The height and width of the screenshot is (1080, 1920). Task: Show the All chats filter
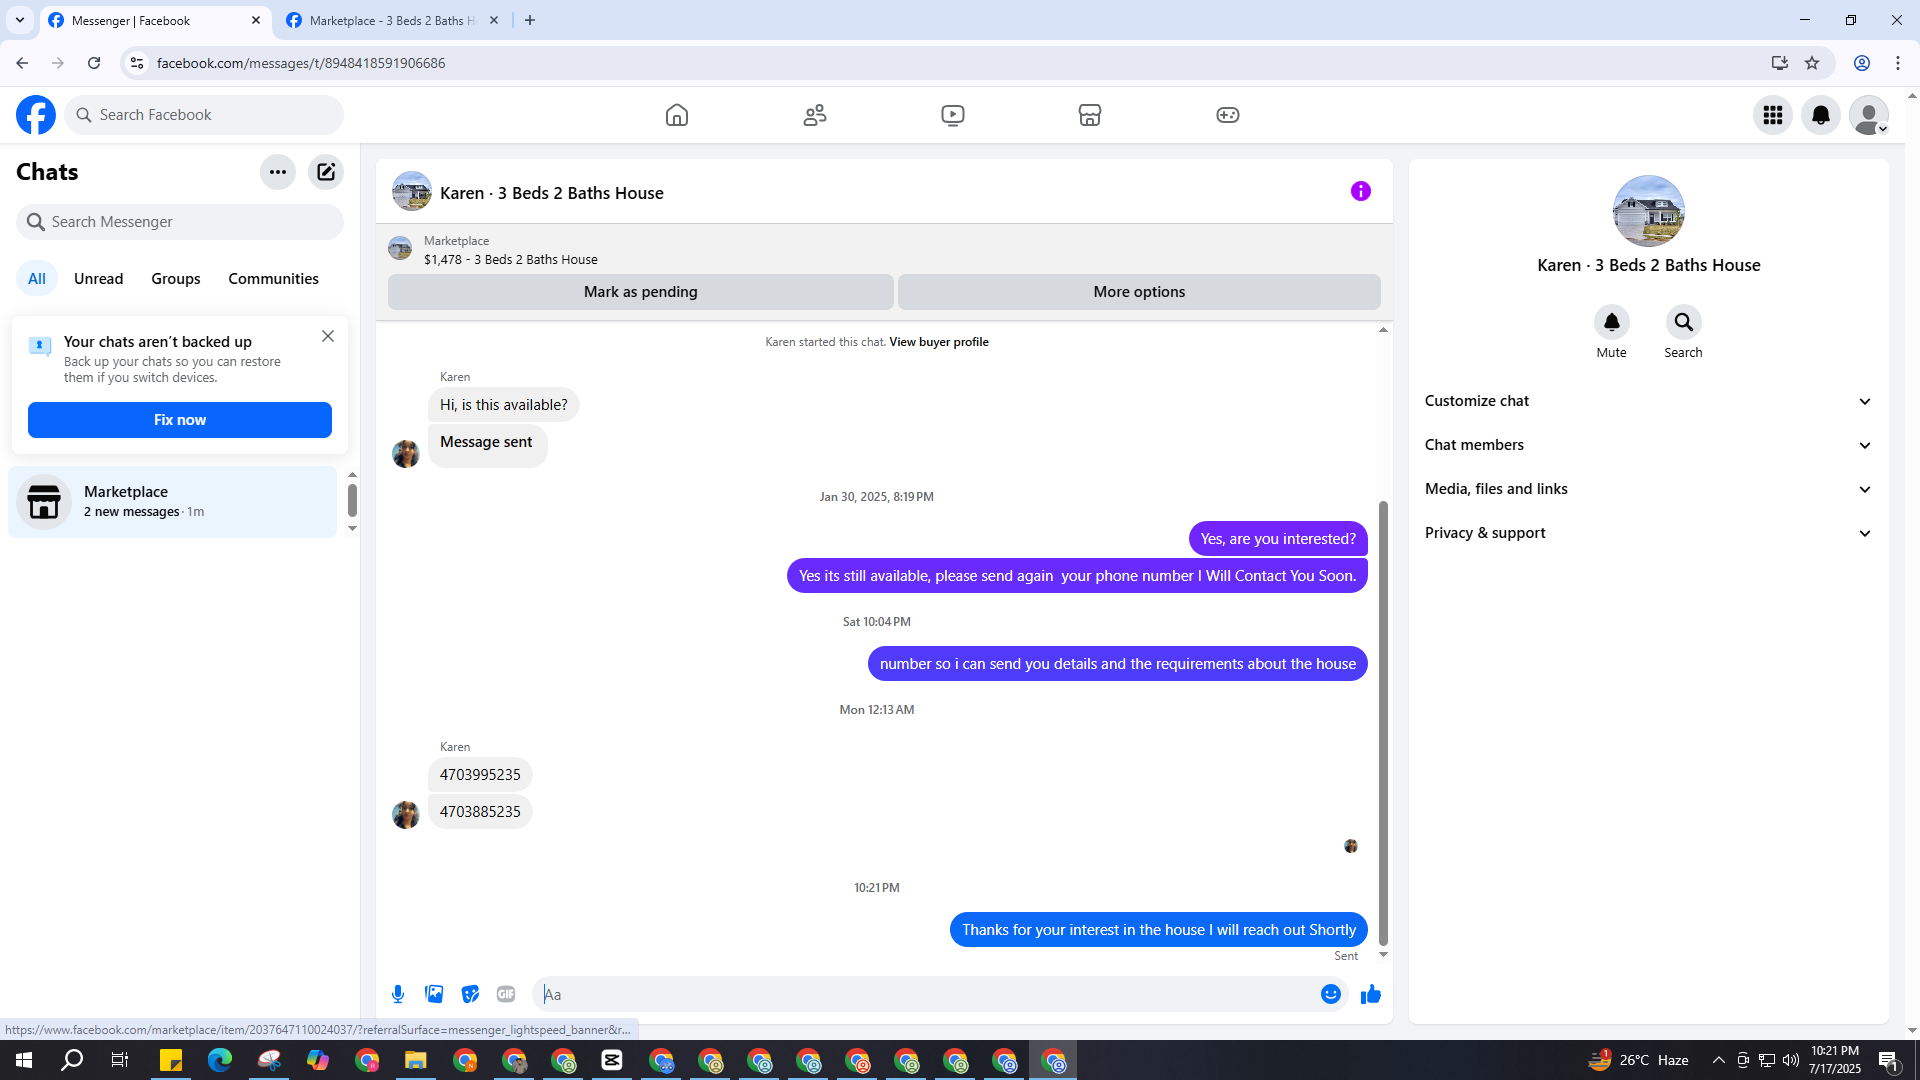click(37, 279)
